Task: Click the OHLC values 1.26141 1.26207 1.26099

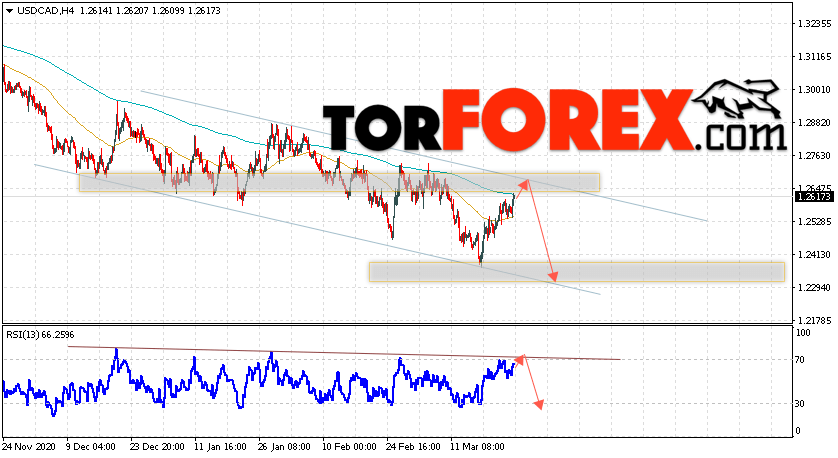Action: 132,11
